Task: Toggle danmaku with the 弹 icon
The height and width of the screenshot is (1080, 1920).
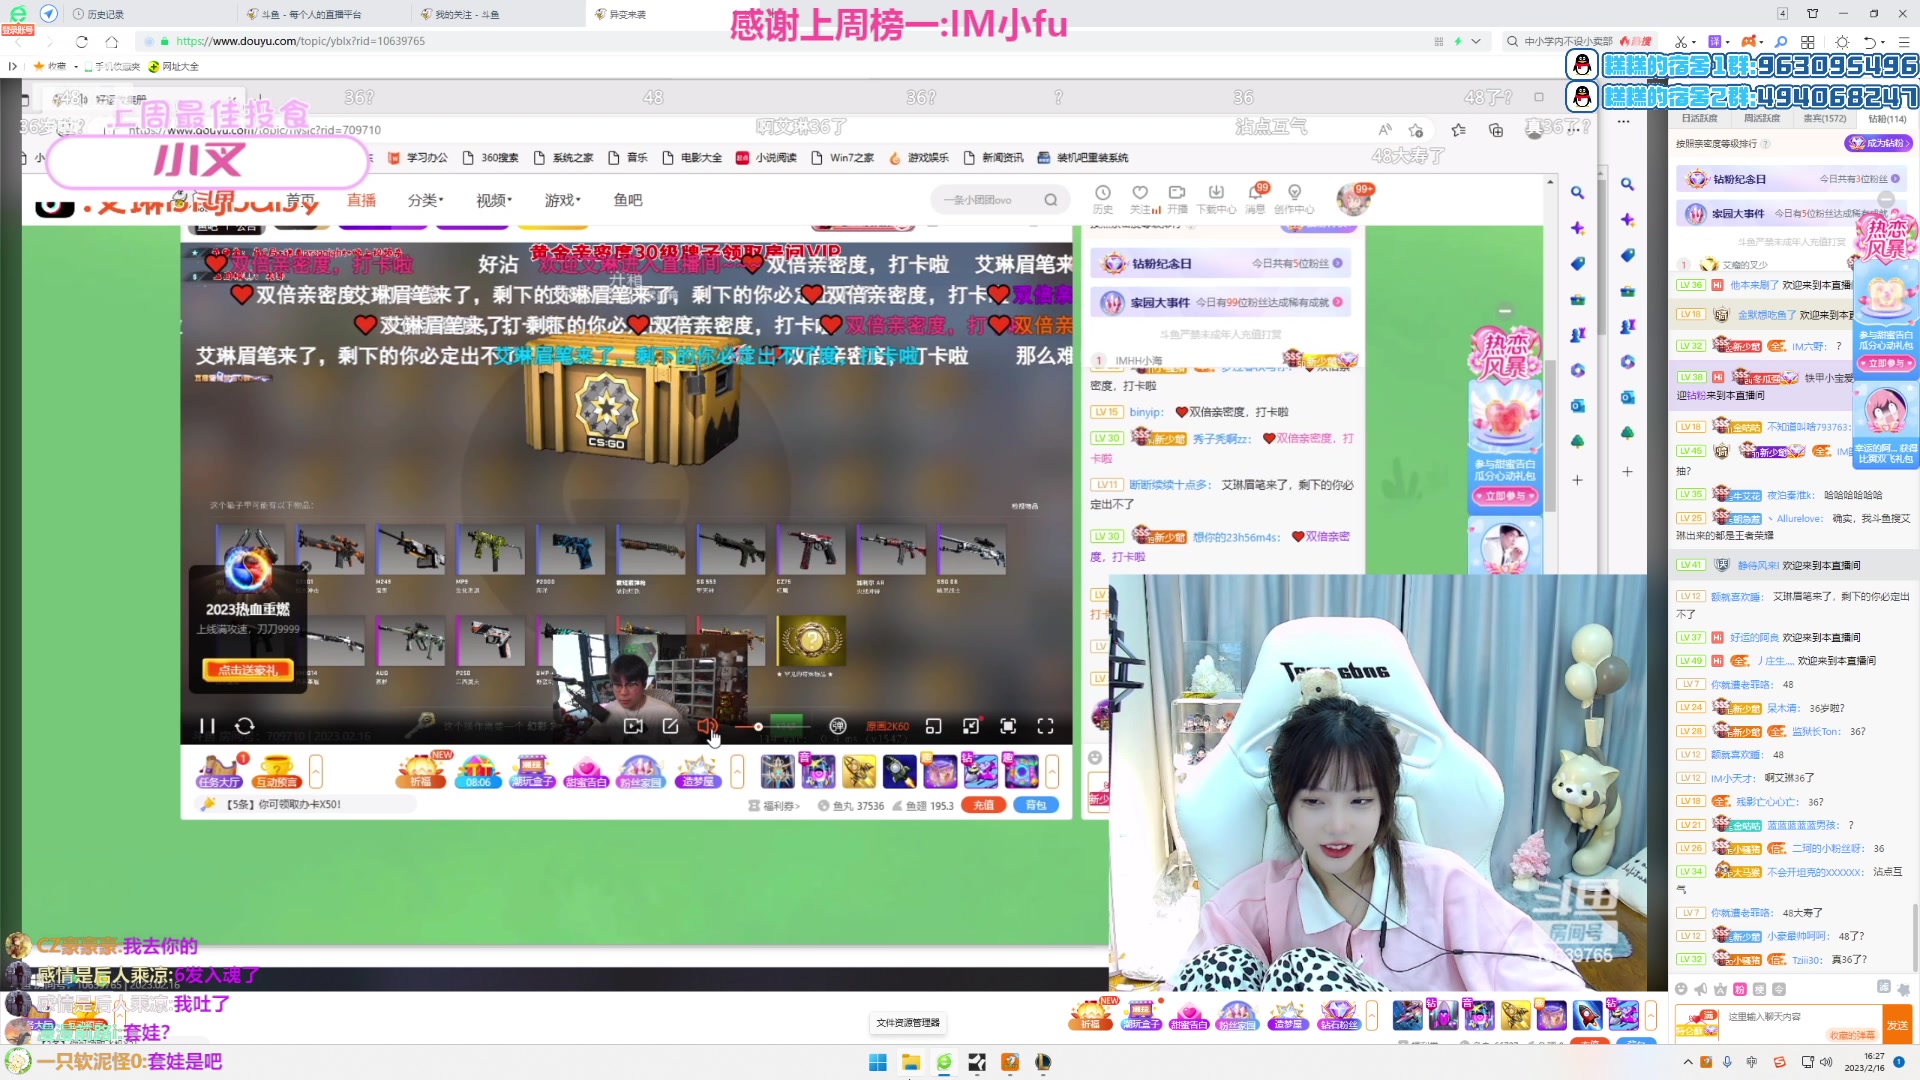Action: pyautogui.click(x=838, y=726)
